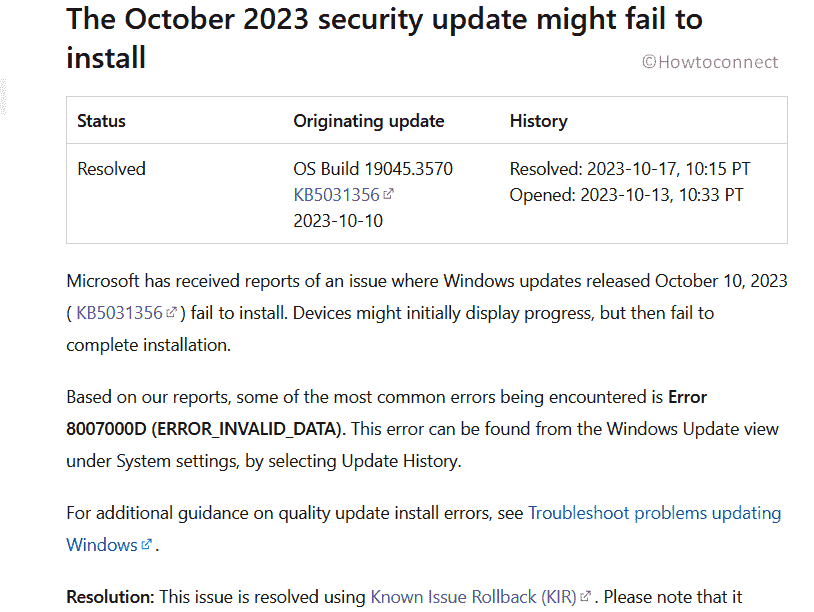Click the Status column header
The height and width of the screenshot is (612, 814).
pyautogui.click(x=101, y=121)
